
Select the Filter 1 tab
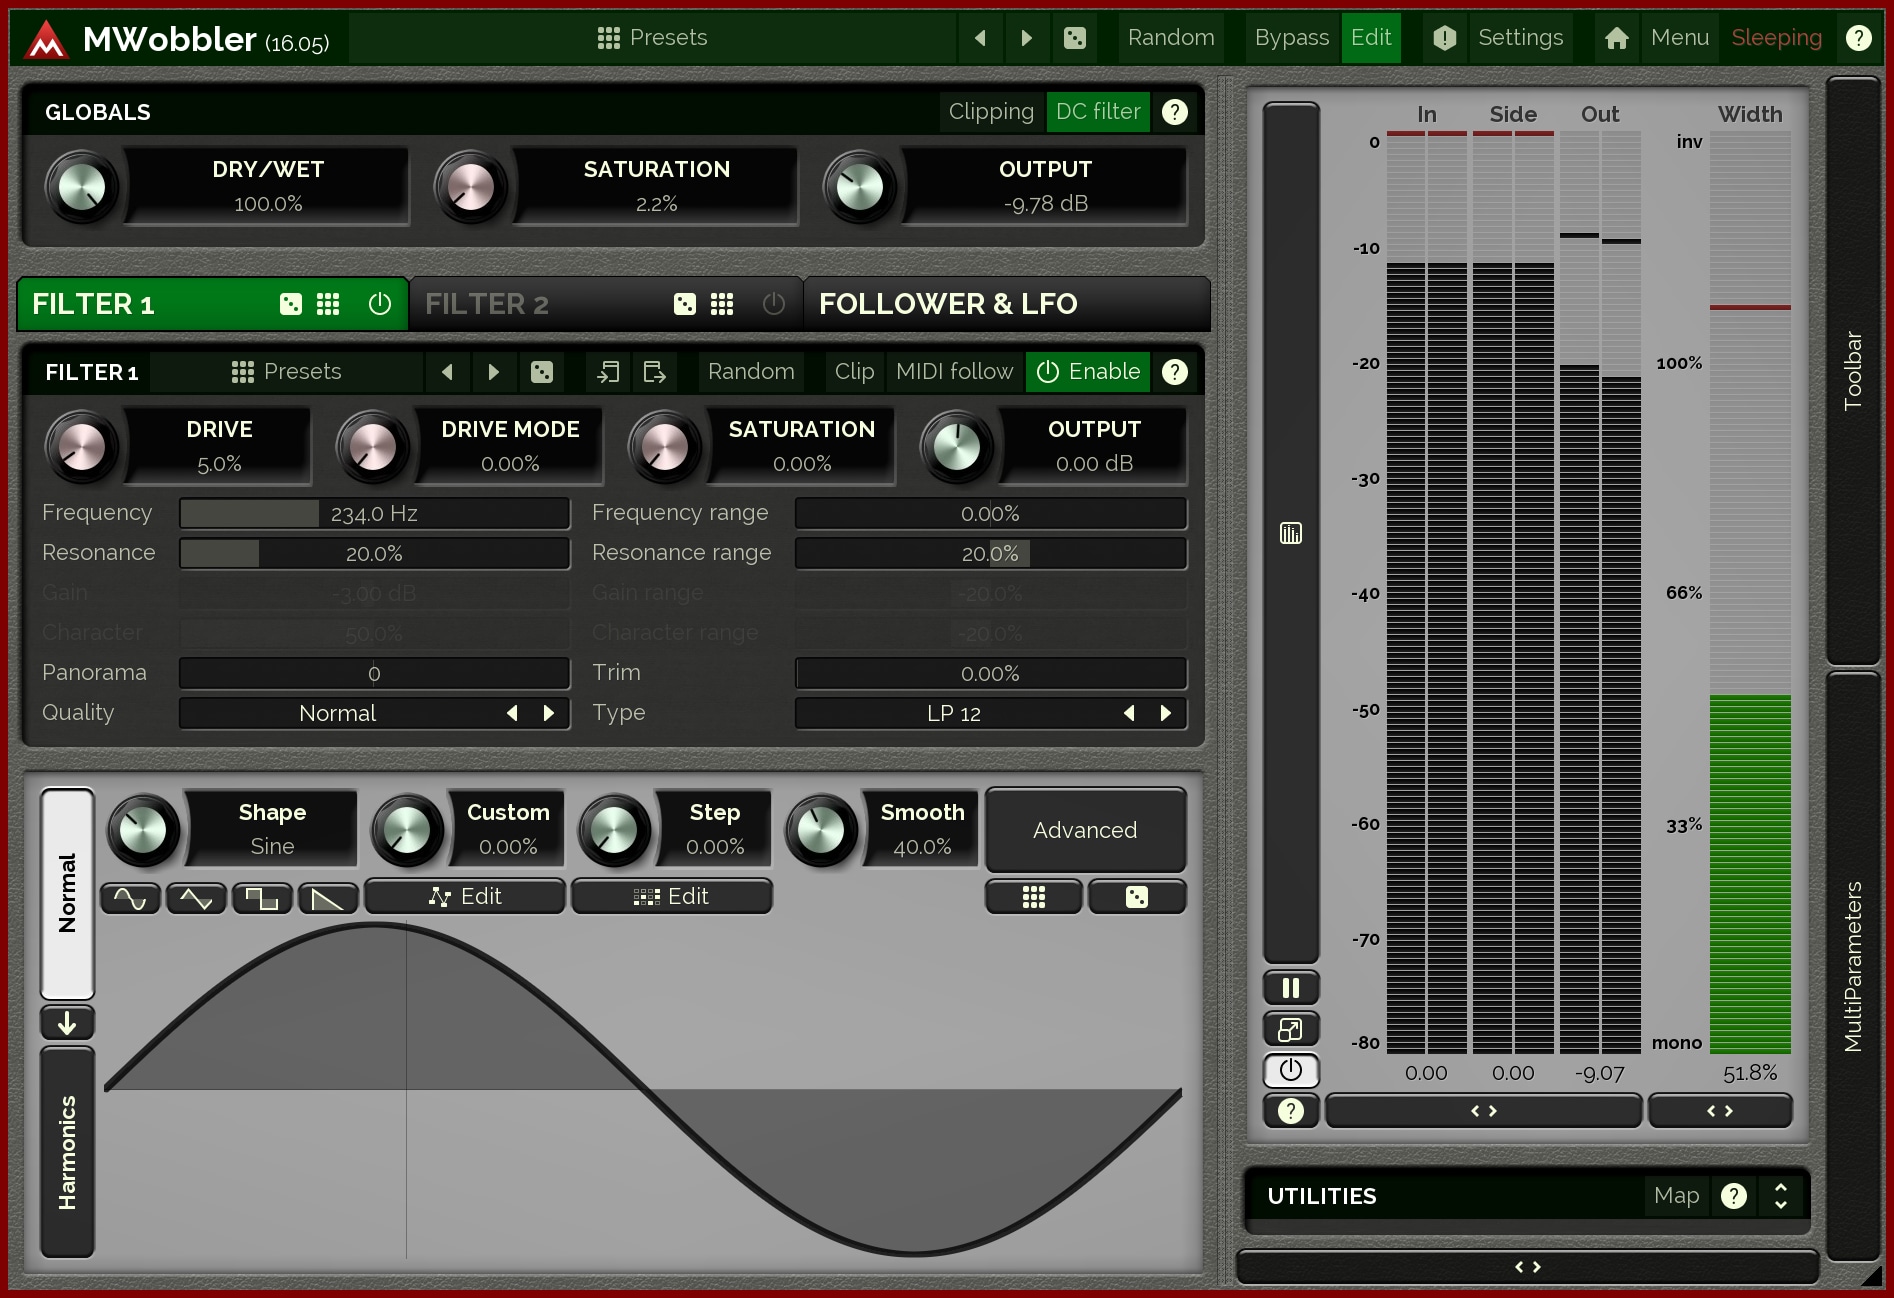(212, 304)
